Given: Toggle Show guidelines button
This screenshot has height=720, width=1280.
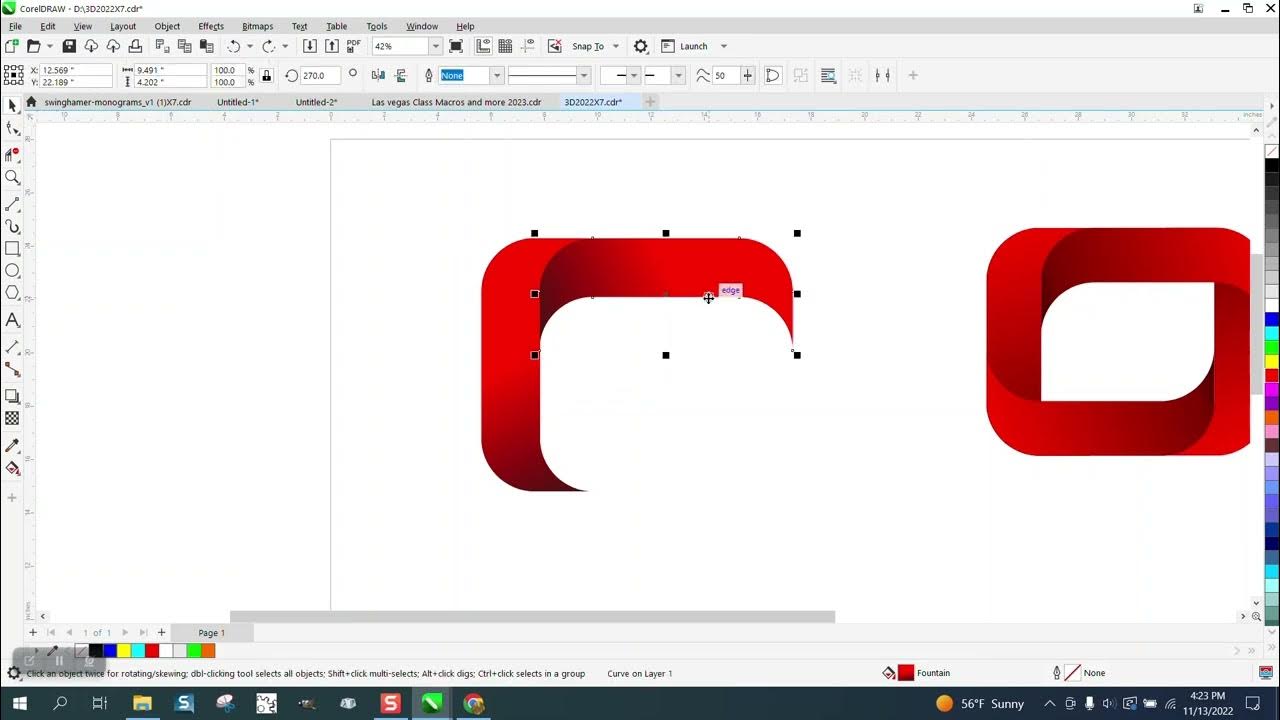Looking at the screenshot, I should (x=528, y=46).
